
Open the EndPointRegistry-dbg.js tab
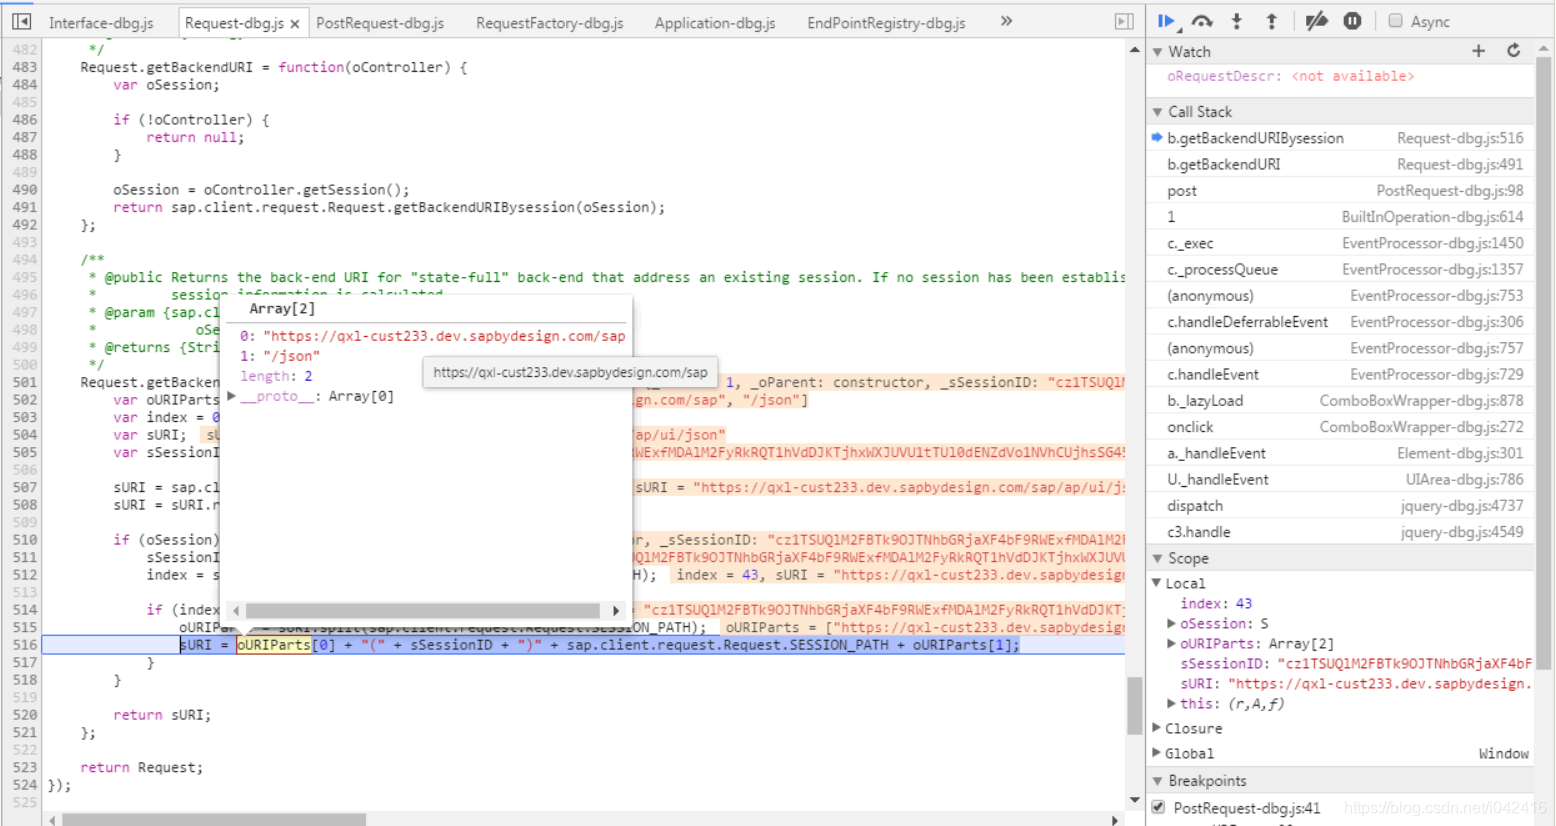pos(887,22)
